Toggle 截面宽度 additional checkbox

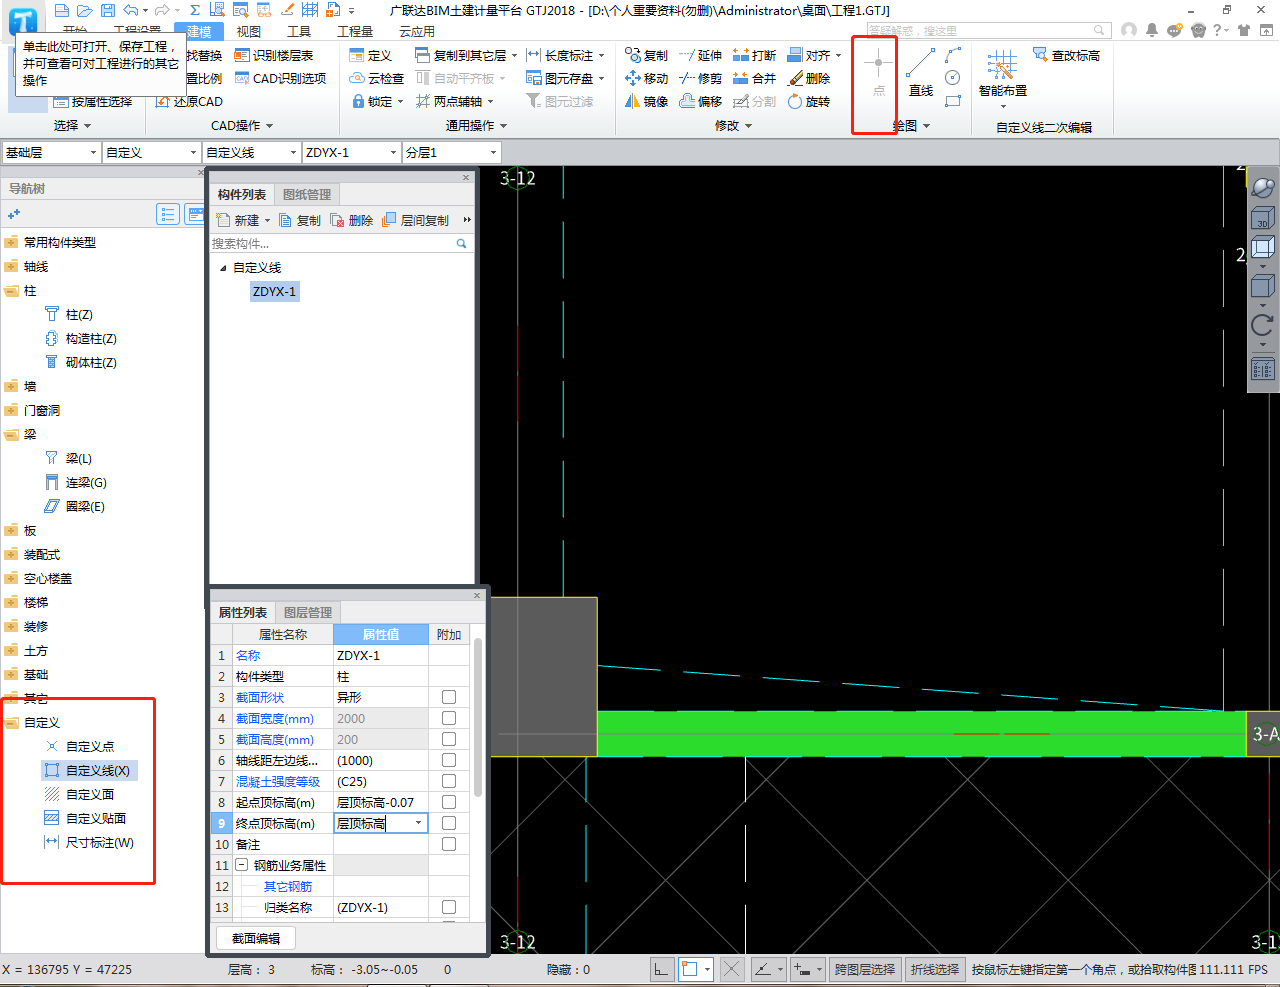pos(449,718)
